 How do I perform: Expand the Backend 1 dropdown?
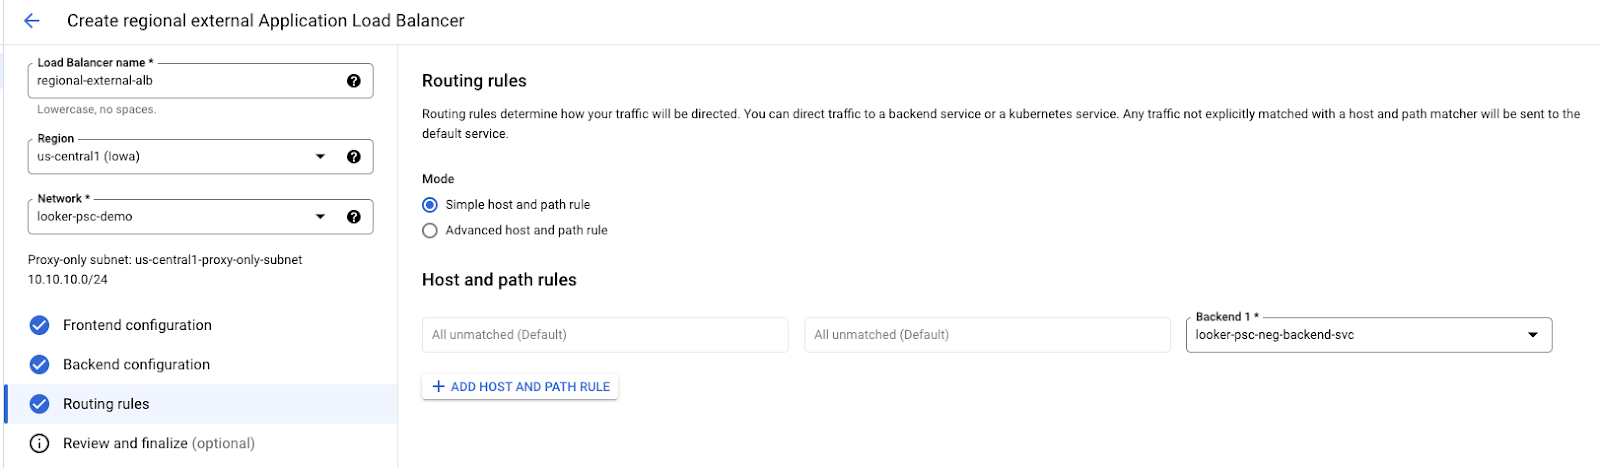[x=1532, y=335]
